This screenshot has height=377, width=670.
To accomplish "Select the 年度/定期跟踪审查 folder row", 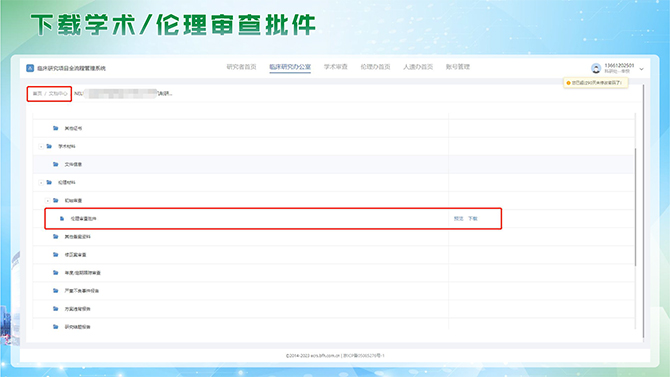I will [x=333, y=273].
